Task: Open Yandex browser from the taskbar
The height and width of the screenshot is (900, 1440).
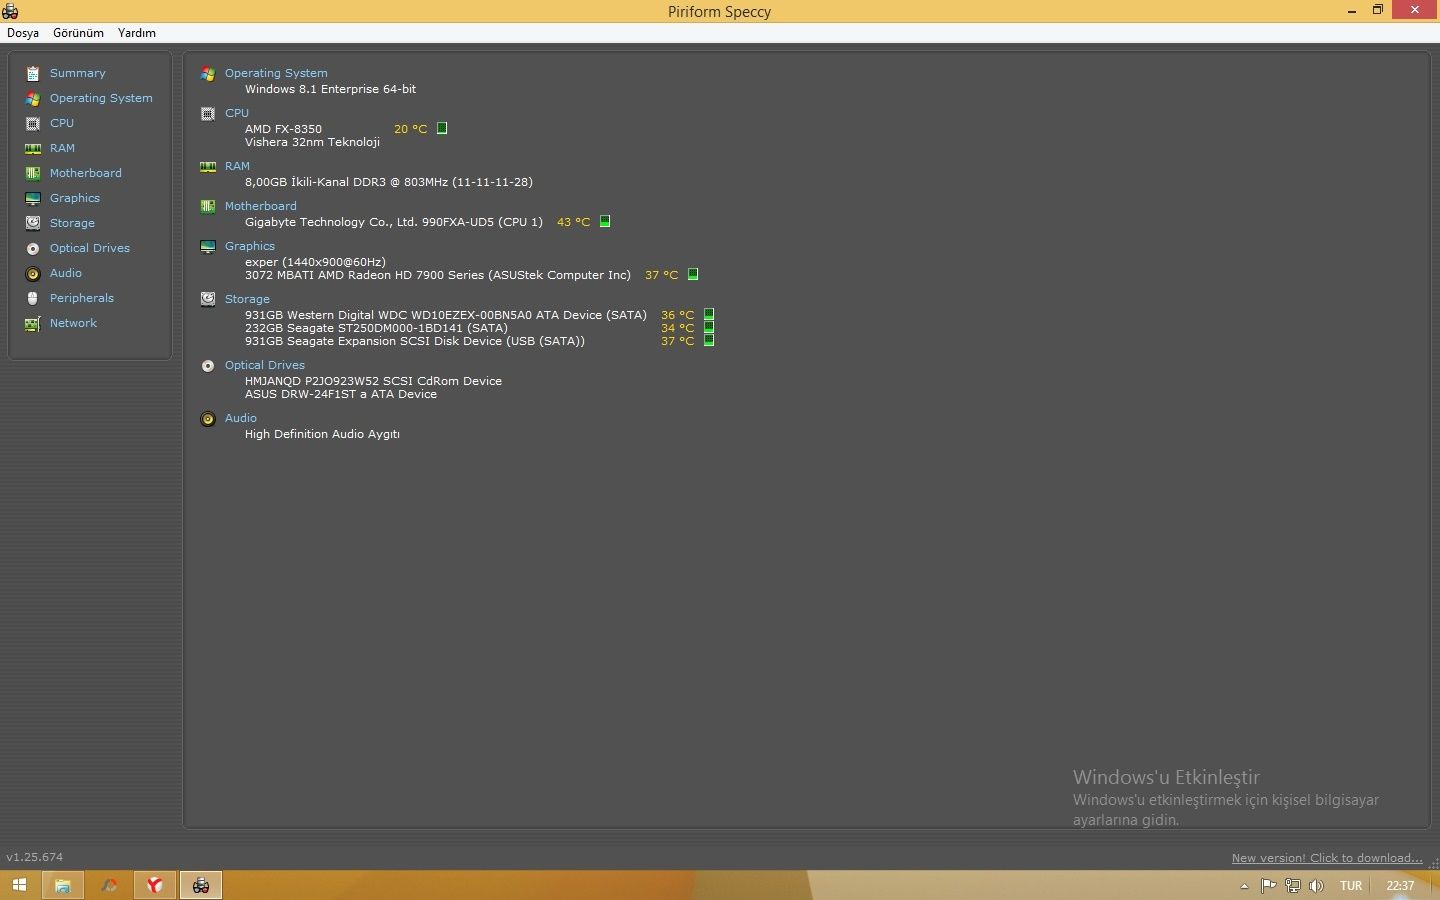Action: pyautogui.click(x=155, y=885)
